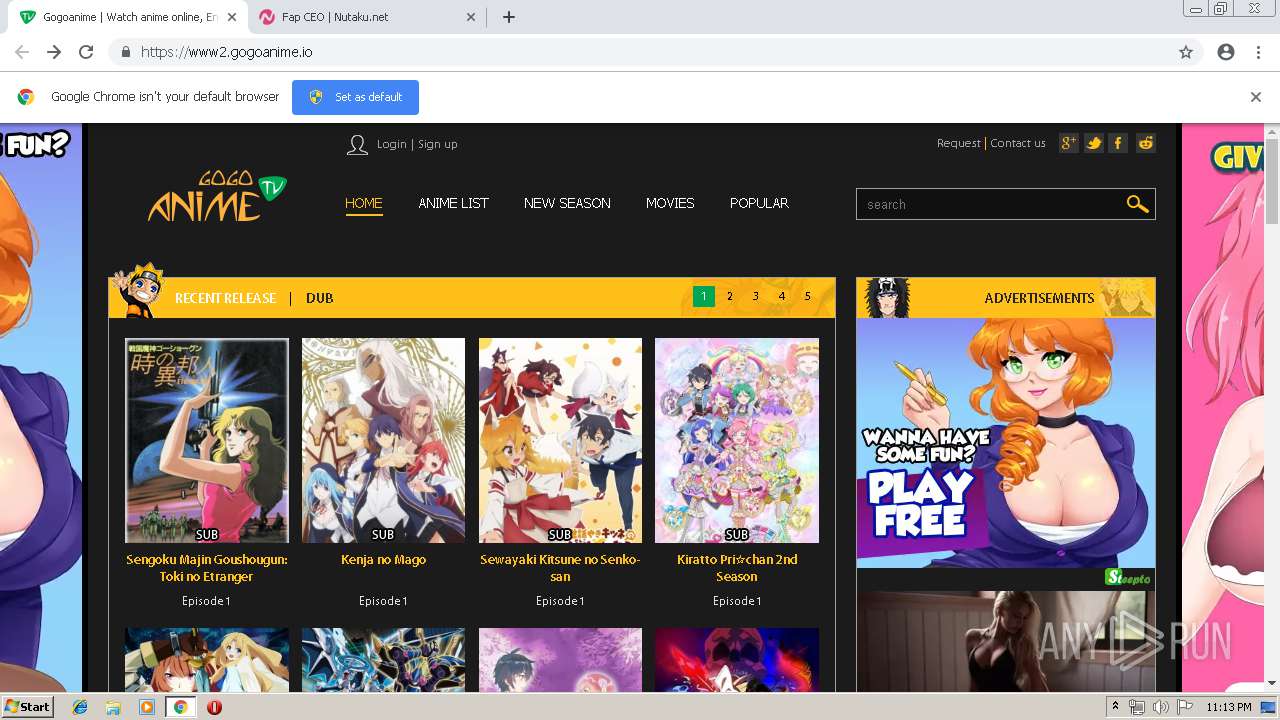The image size is (1280, 720).
Task: Click the Action Center flag tray icon
Action: tap(1184, 707)
